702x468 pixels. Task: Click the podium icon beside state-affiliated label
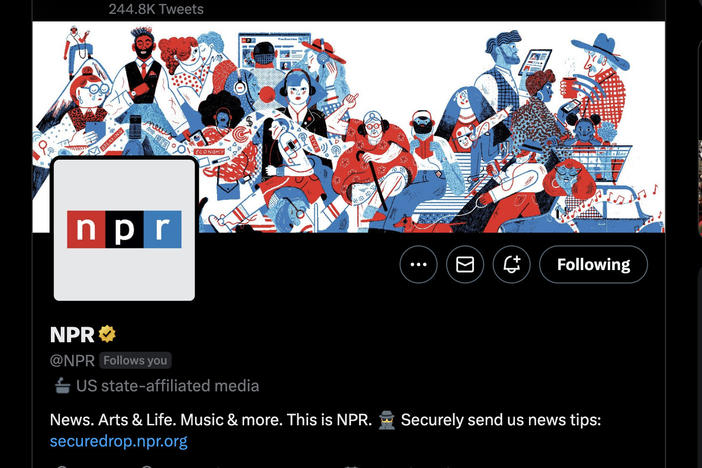point(62,386)
